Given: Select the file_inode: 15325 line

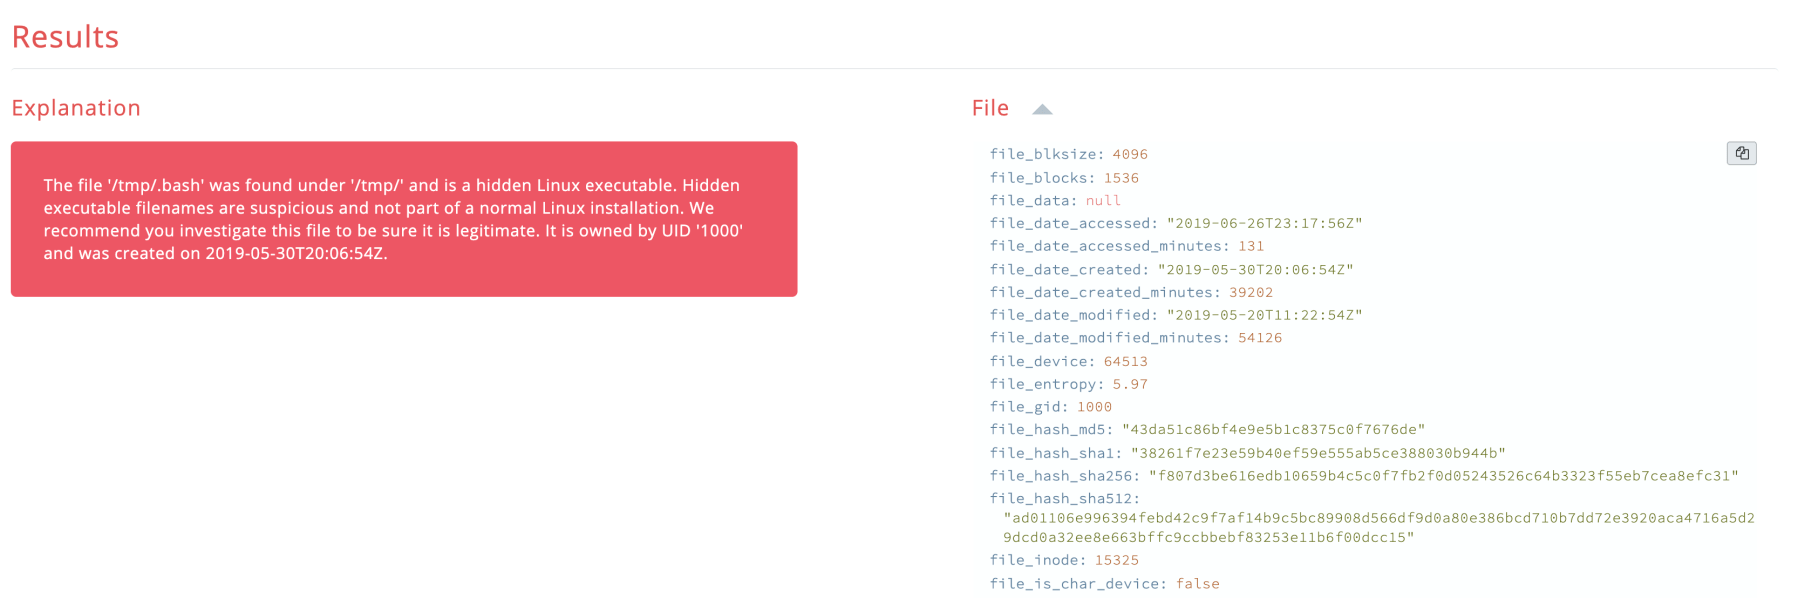Looking at the screenshot, I should [x=1064, y=561].
